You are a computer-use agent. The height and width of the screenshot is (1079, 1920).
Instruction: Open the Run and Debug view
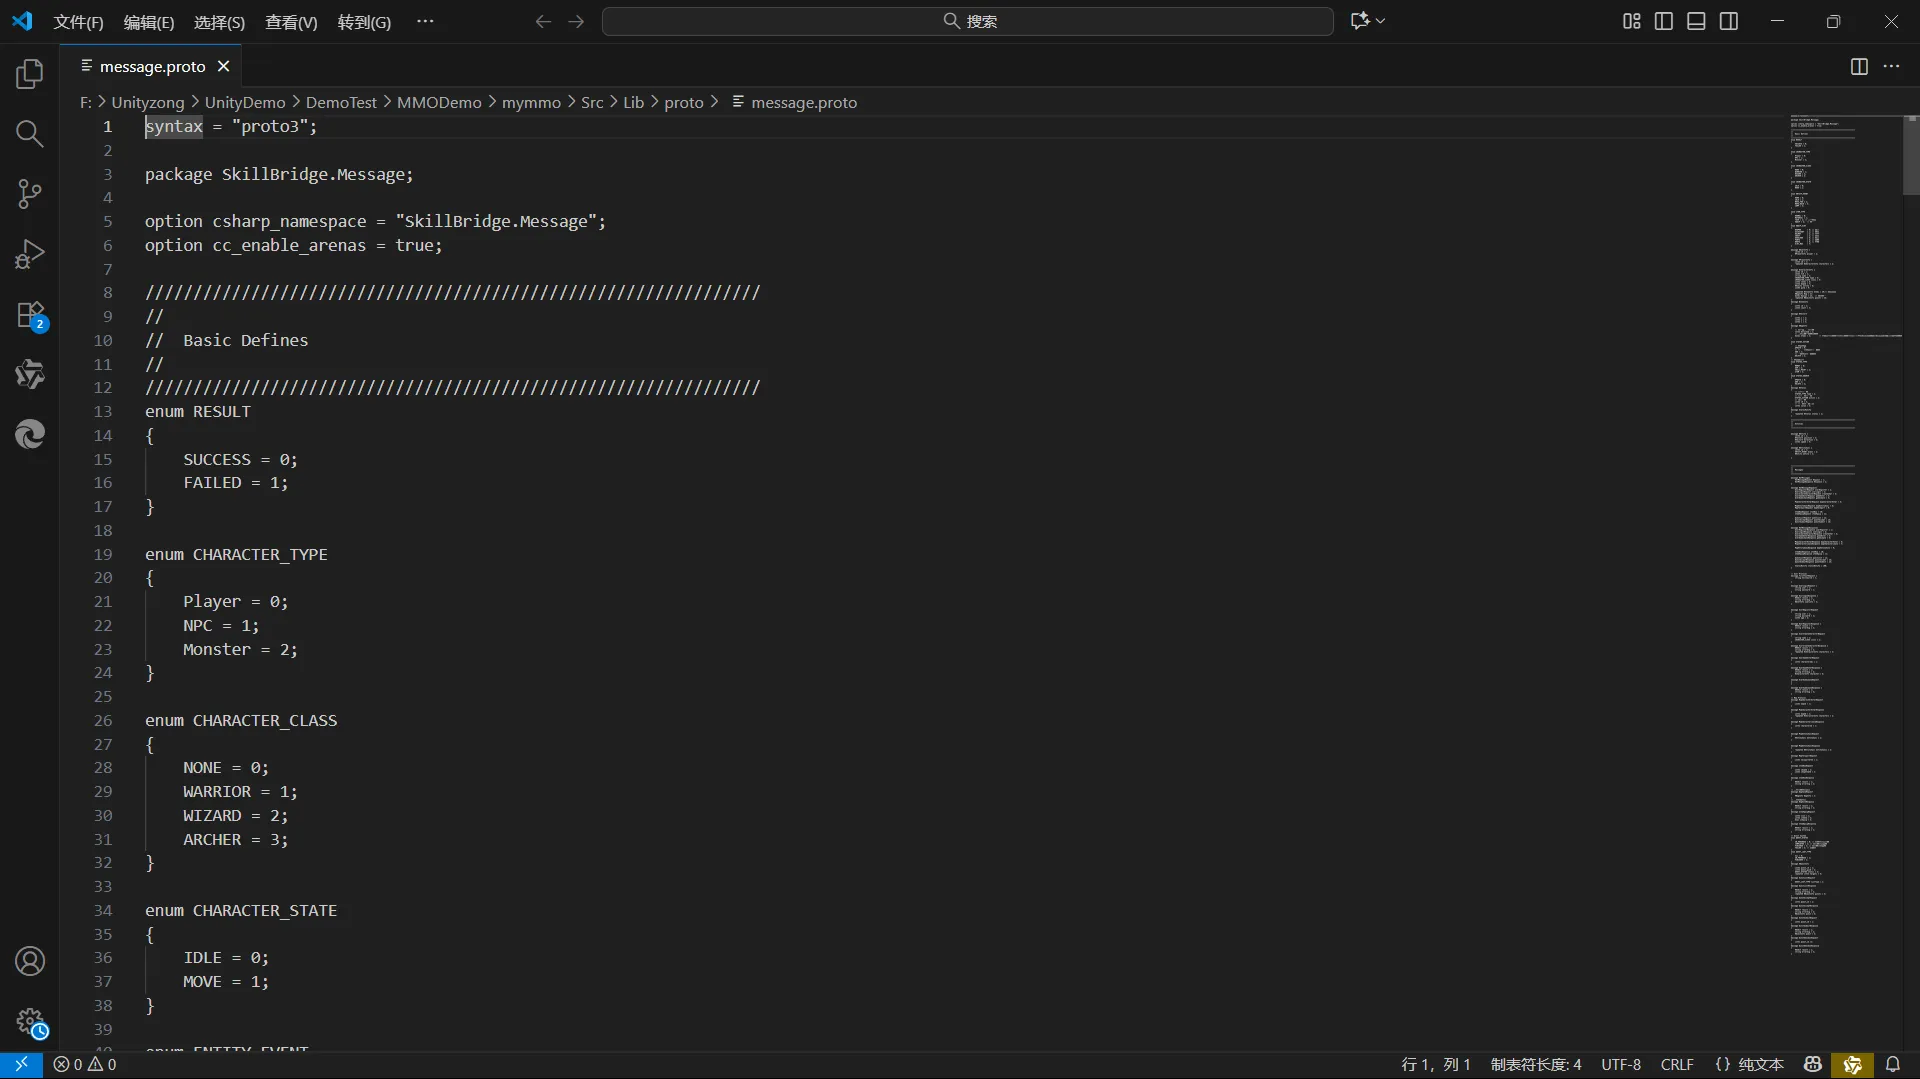(30, 254)
